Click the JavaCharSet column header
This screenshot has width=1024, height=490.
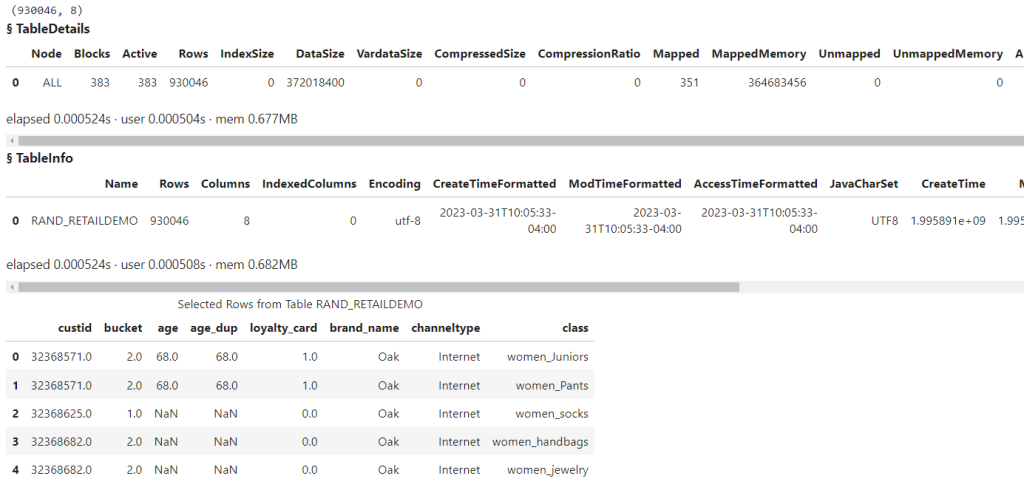tap(864, 184)
